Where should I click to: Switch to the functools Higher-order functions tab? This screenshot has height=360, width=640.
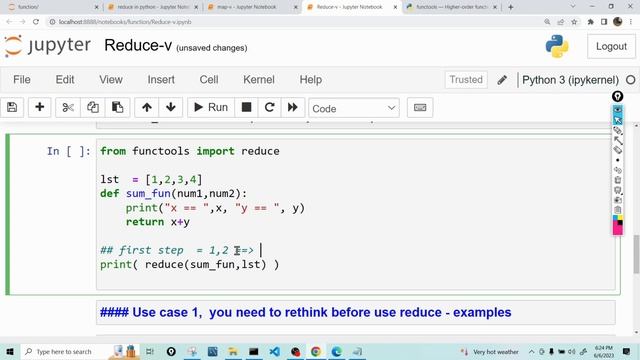tap(452, 7)
